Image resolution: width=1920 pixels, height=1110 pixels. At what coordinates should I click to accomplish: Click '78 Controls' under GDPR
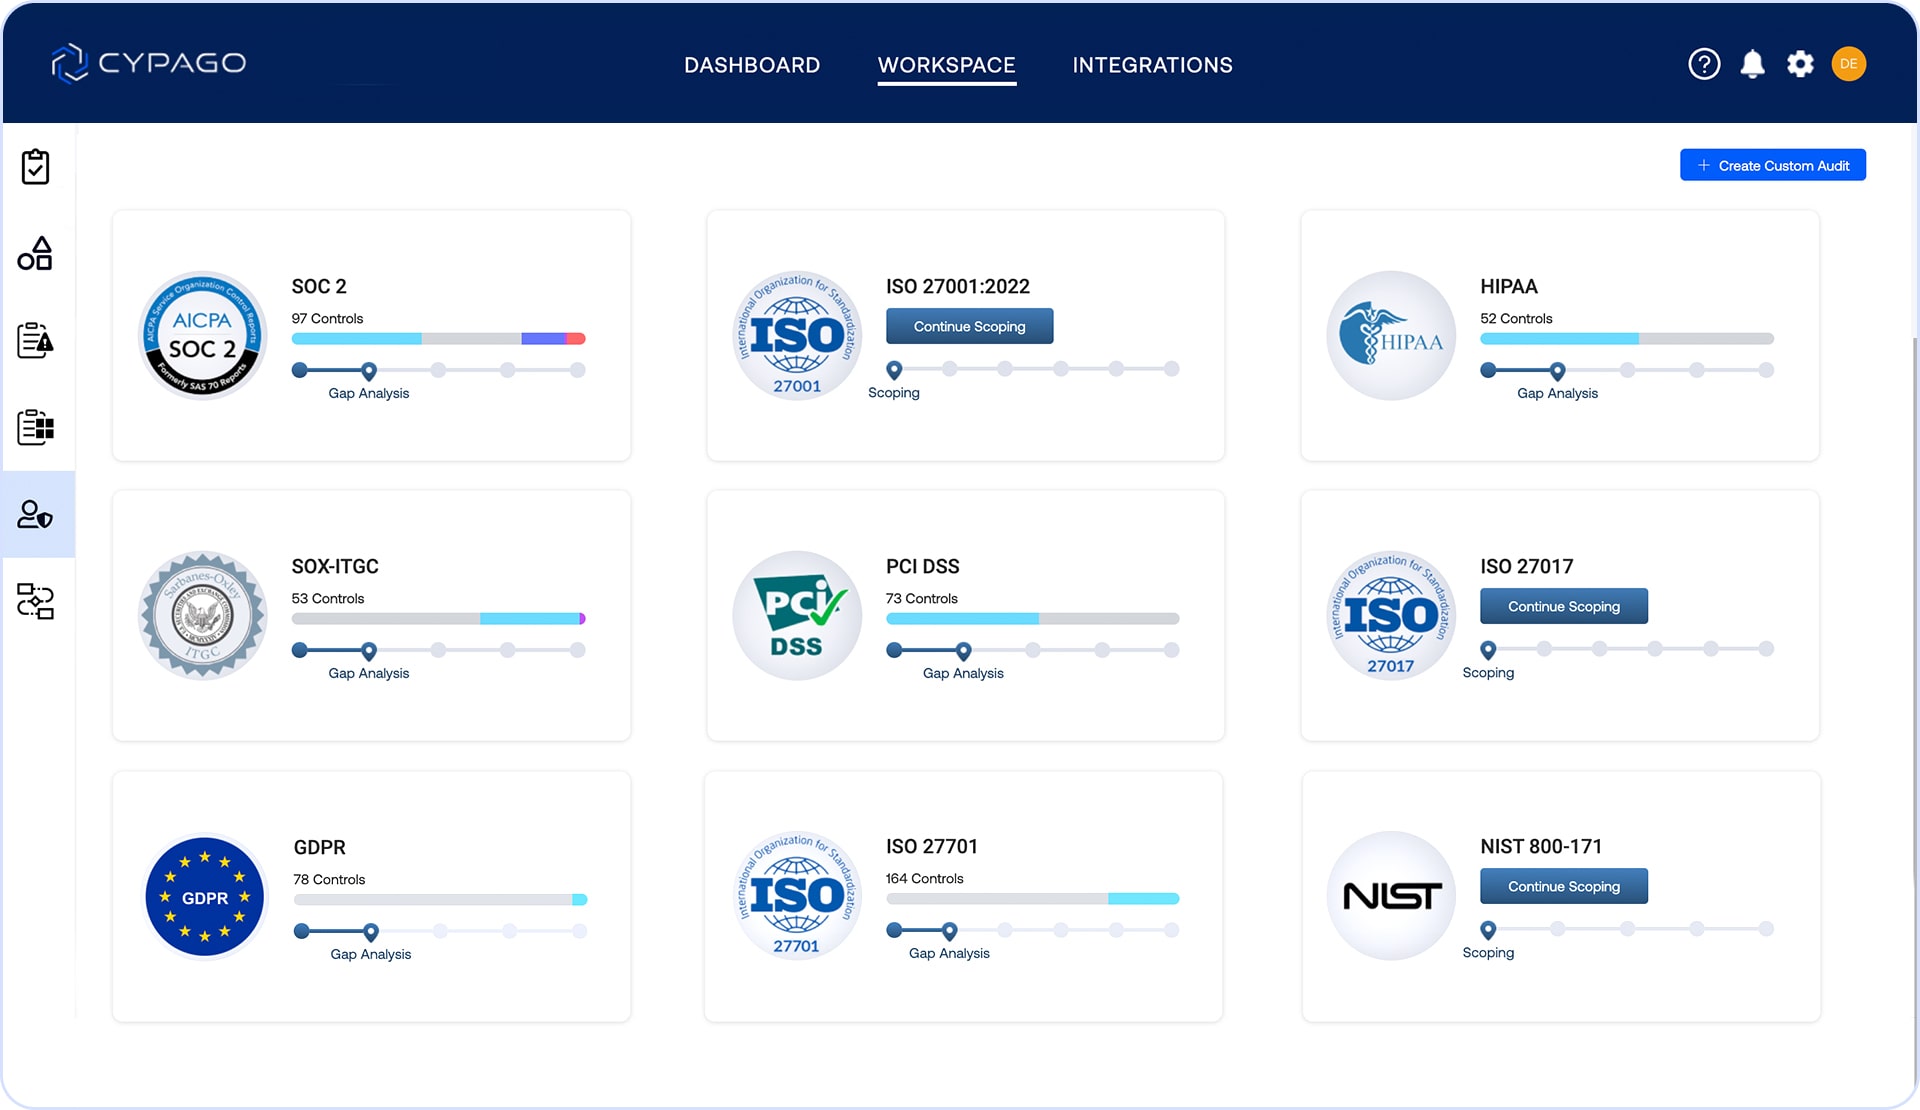pos(329,879)
